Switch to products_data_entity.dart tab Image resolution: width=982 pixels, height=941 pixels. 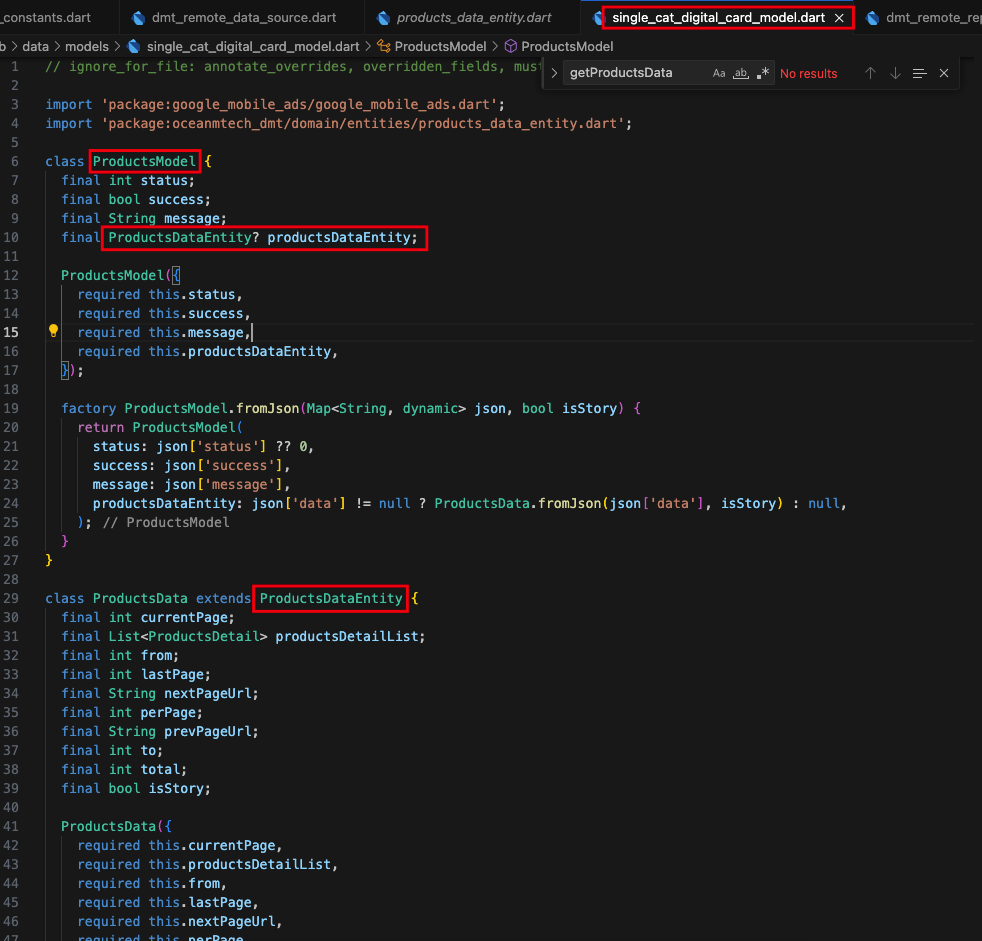click(x=465, y=18)
